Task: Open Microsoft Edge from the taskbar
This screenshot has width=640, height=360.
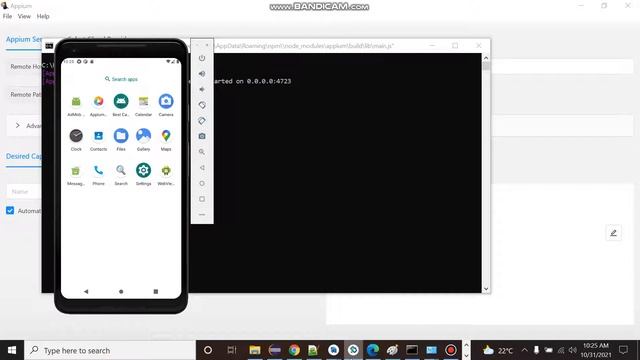Action: tap(372, 350)
